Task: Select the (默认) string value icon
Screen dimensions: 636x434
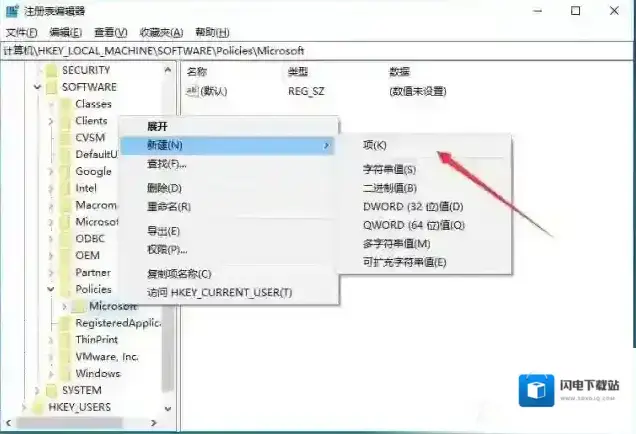Action: 194,91
